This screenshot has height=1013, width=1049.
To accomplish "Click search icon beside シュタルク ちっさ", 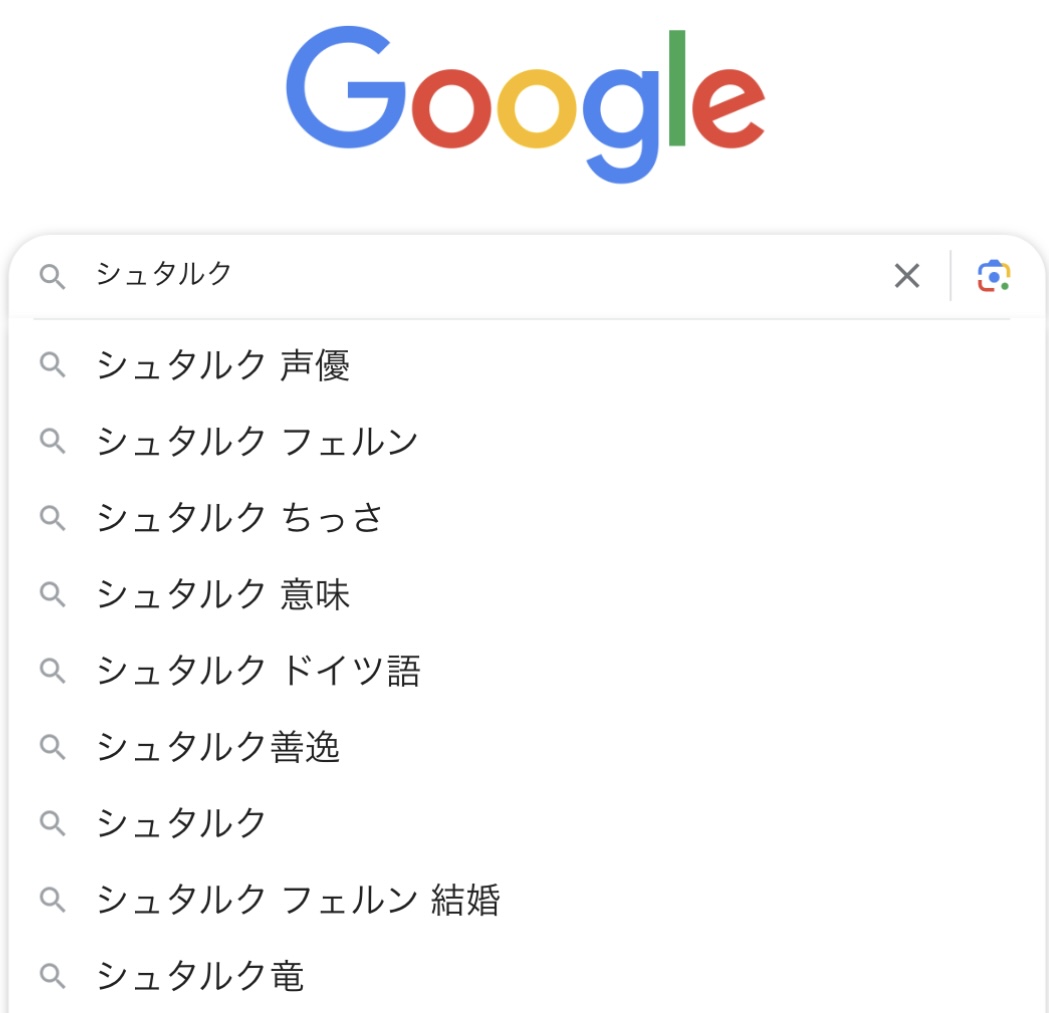I will click(x=52, y=518).
